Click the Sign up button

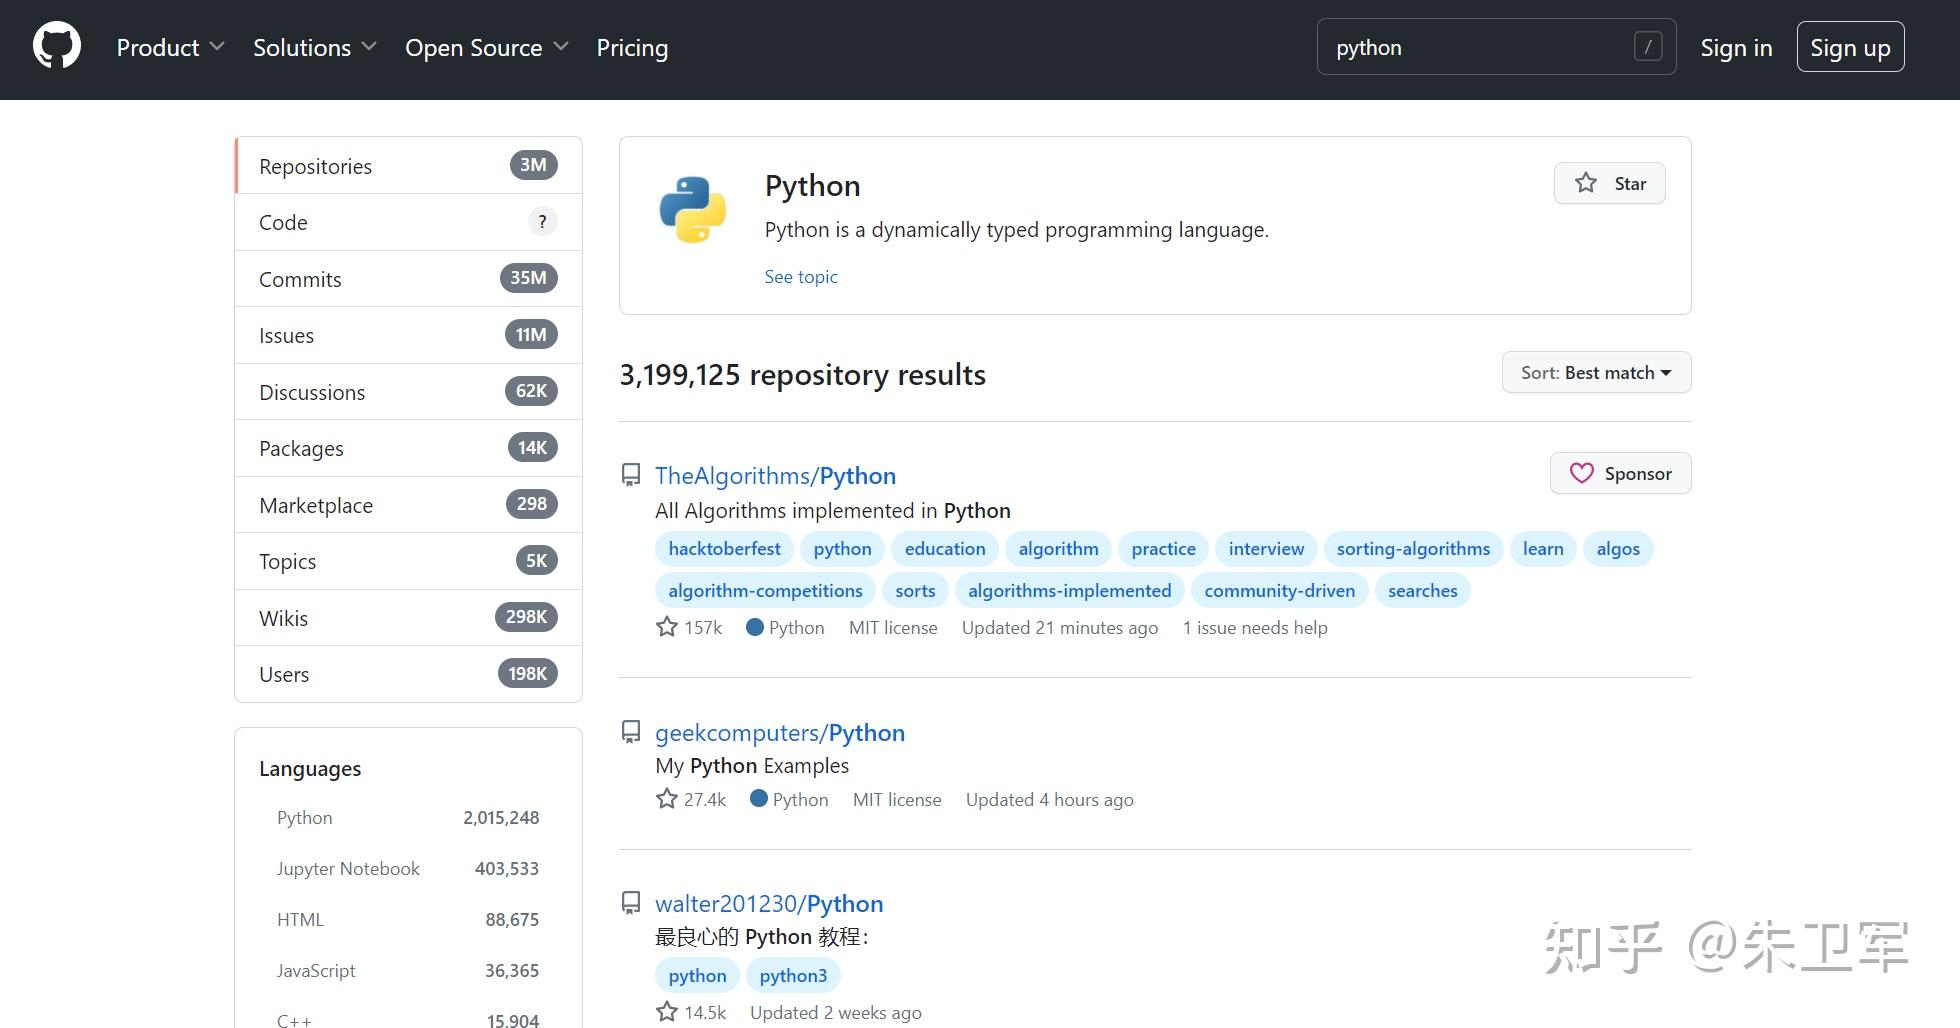coord(1850,47)
